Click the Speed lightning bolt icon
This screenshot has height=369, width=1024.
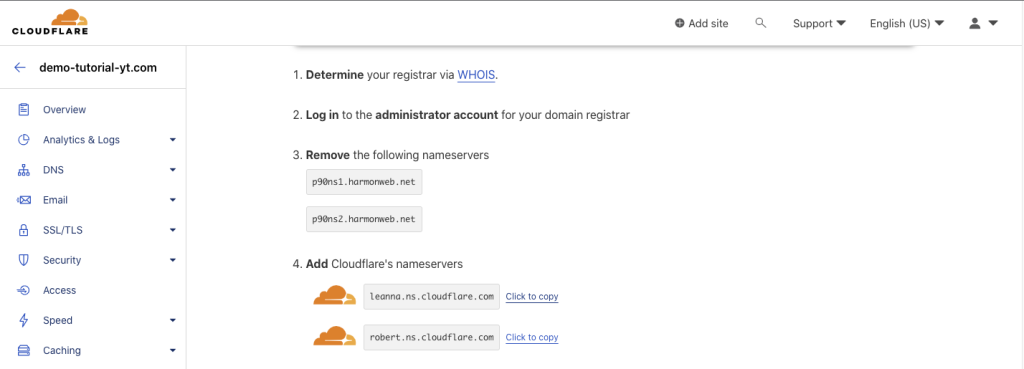click(x=24, y=320)
